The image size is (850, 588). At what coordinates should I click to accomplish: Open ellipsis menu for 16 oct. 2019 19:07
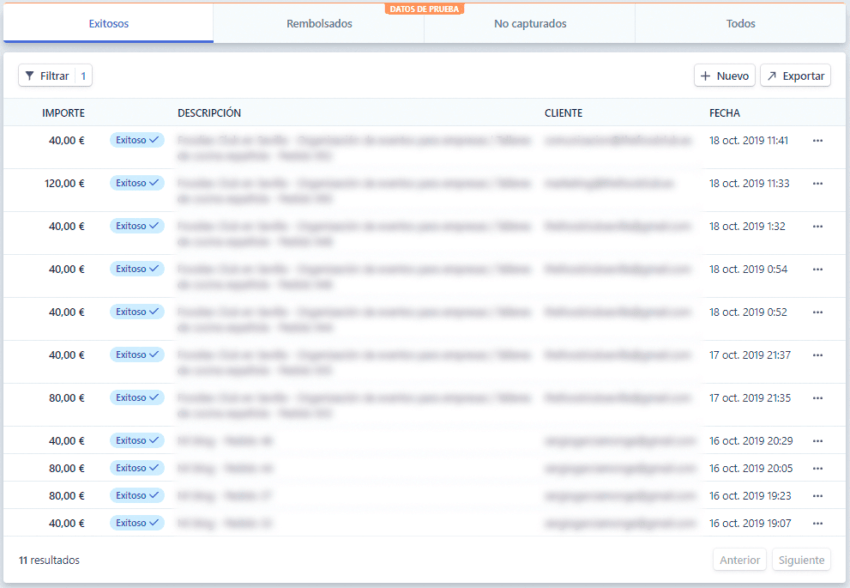point(817,523)
